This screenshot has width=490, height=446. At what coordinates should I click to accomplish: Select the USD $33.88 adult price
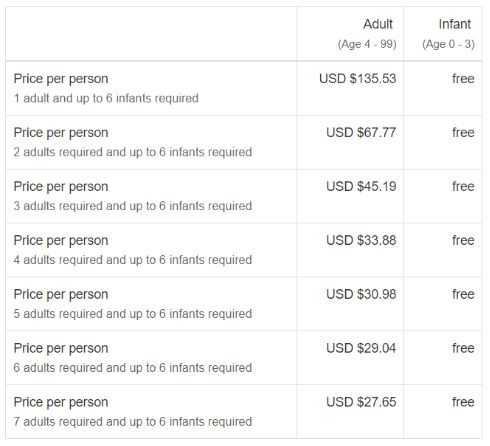point(361,240)
